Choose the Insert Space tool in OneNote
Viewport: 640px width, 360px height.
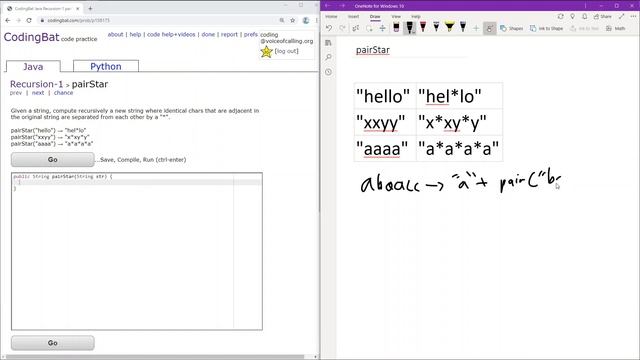pyautogui.click(x=369, y=28)
